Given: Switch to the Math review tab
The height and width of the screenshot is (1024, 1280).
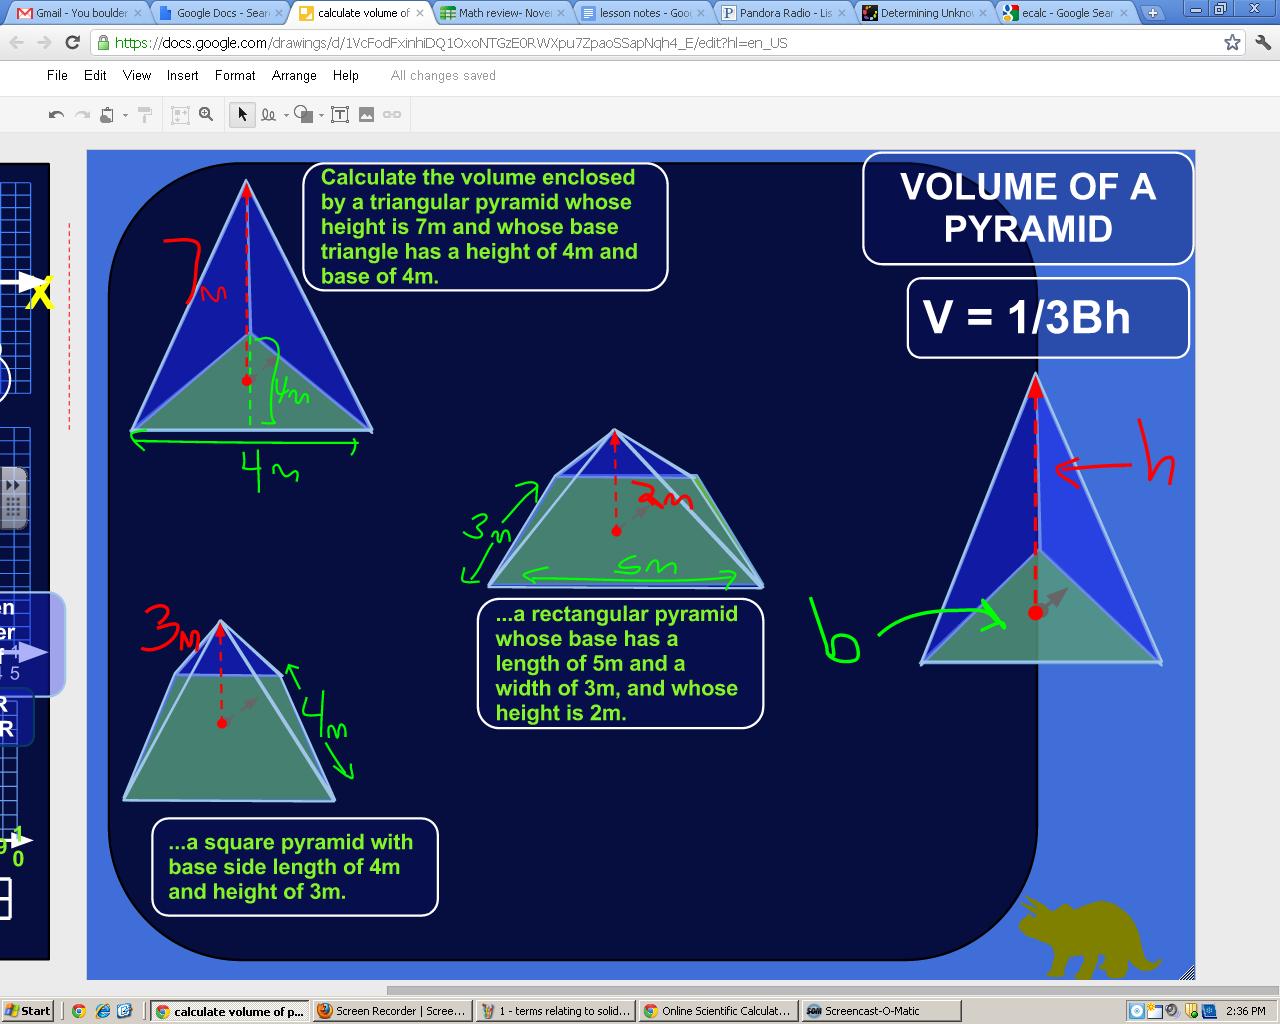Looking at the screenshot, I should 499,13.
